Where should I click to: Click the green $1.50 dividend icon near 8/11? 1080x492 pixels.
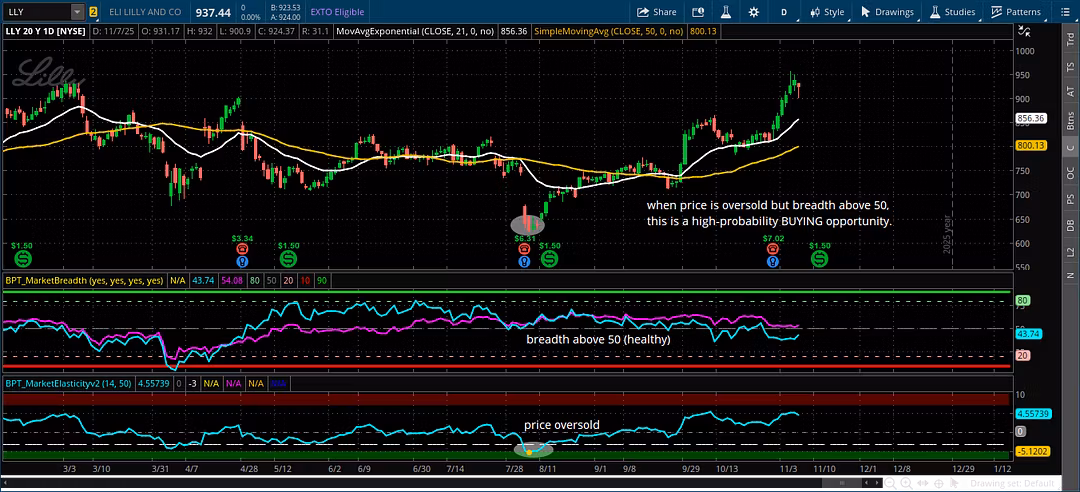[549, 259]
